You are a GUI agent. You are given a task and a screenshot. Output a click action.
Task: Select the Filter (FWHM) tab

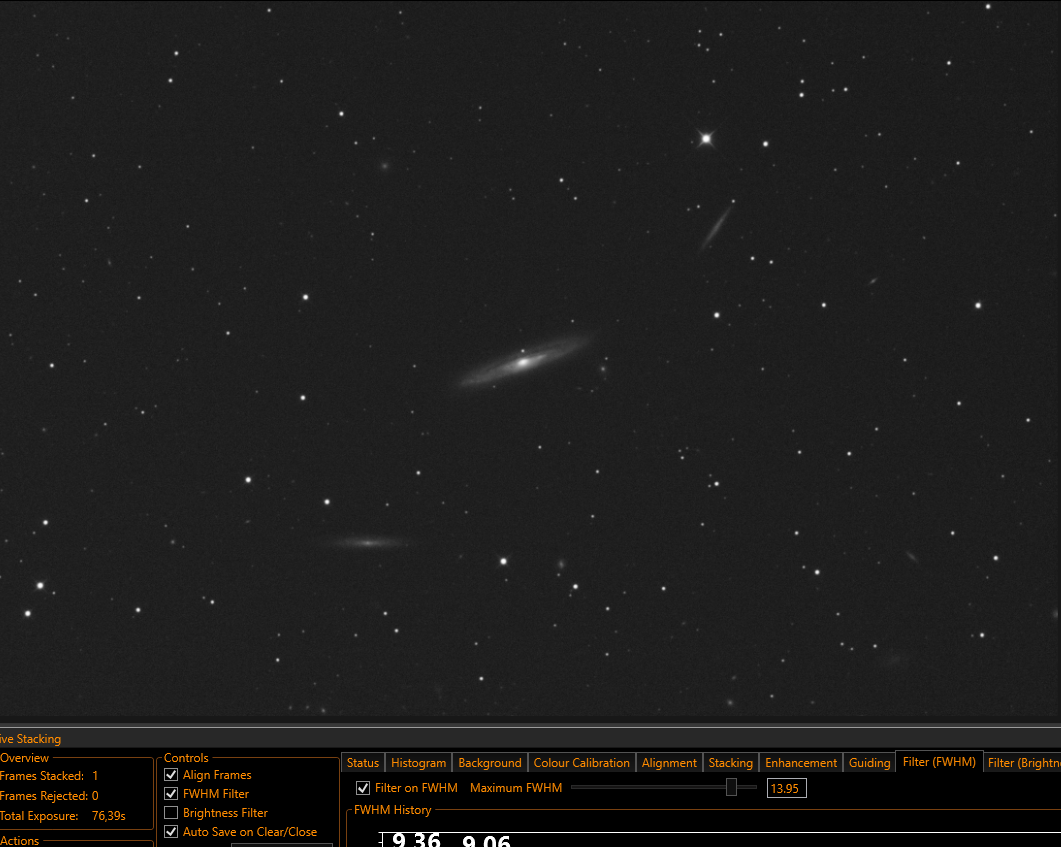[x=939, y=762]
